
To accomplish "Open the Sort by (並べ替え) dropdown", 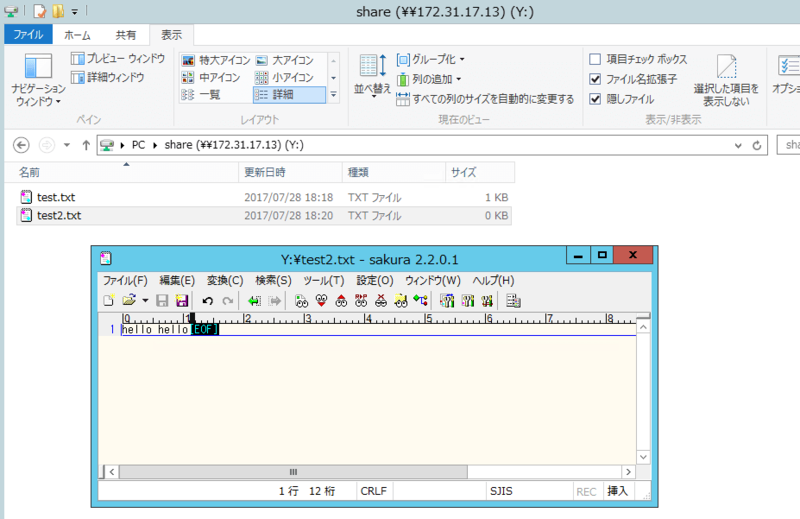I will 372,75.
